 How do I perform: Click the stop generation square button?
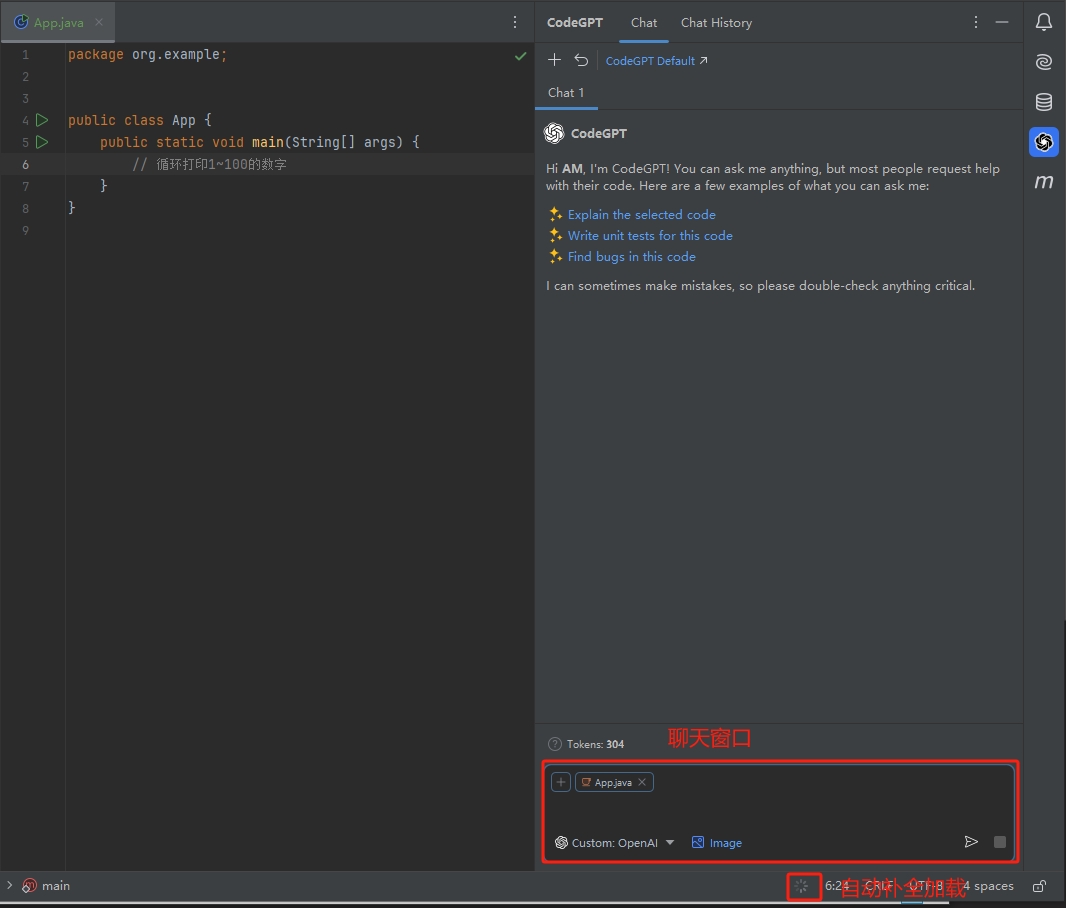999,842
